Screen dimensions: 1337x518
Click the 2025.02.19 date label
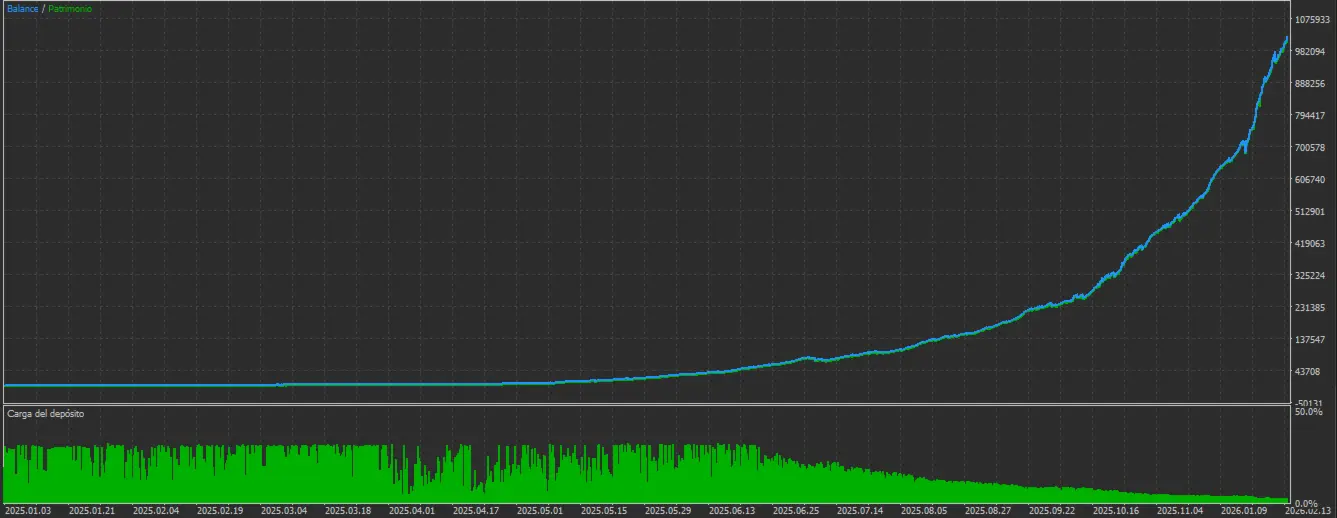(x=222, y=510)
